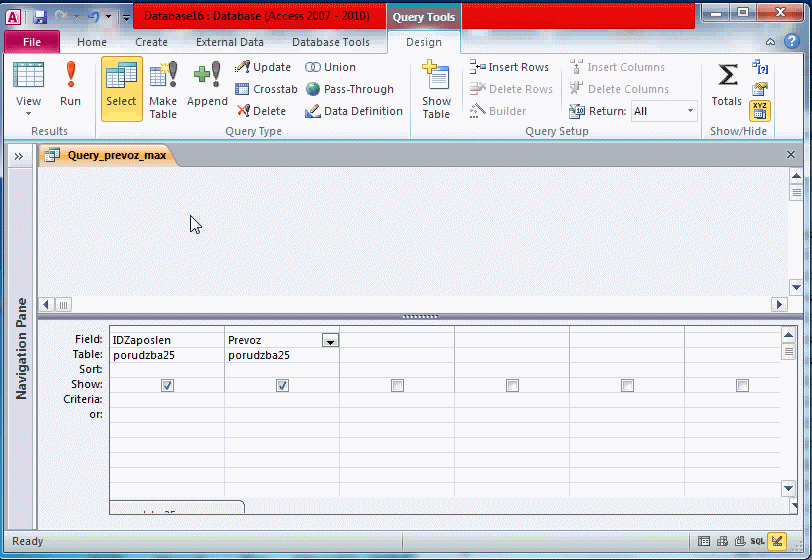Select the Crosstab query type
Image resolution: width=812 pixels, height=560 pixels.
click(266, 89)
